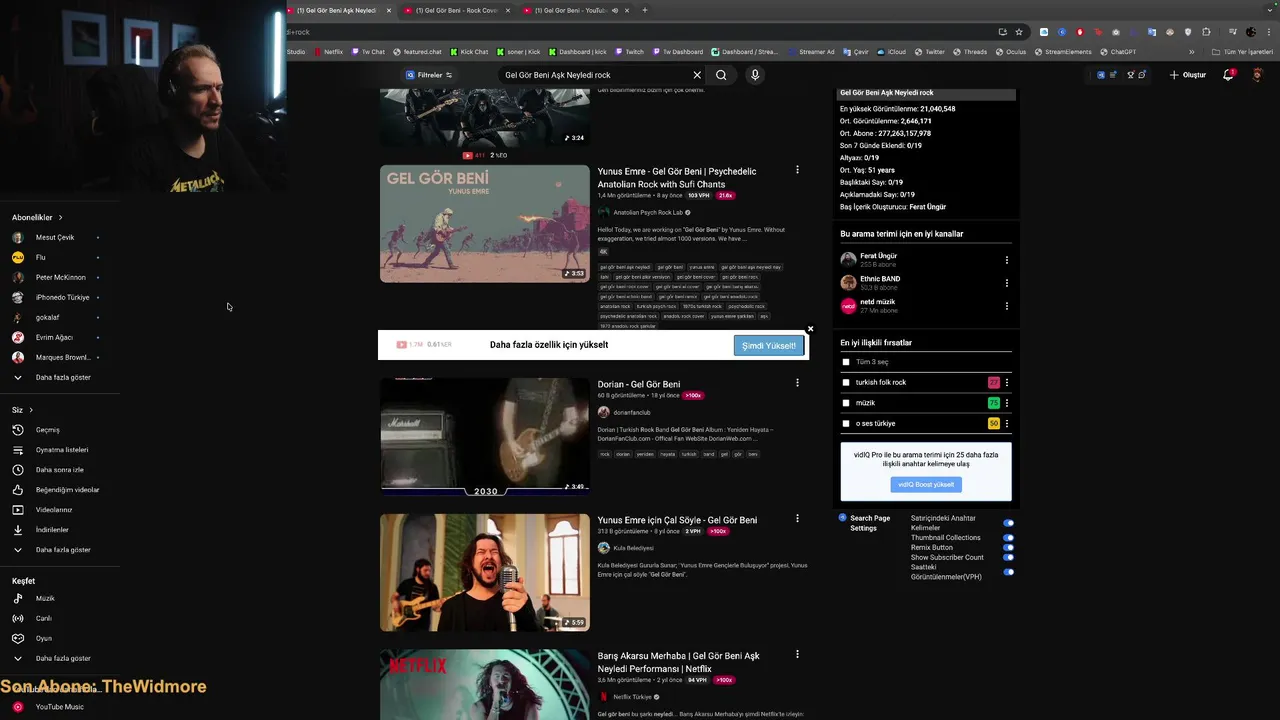The image size is (1280, 720).
Task: Toggle Saatteki Görüntülenmeler(VPH) switch
Action: tap(1008, 572)
